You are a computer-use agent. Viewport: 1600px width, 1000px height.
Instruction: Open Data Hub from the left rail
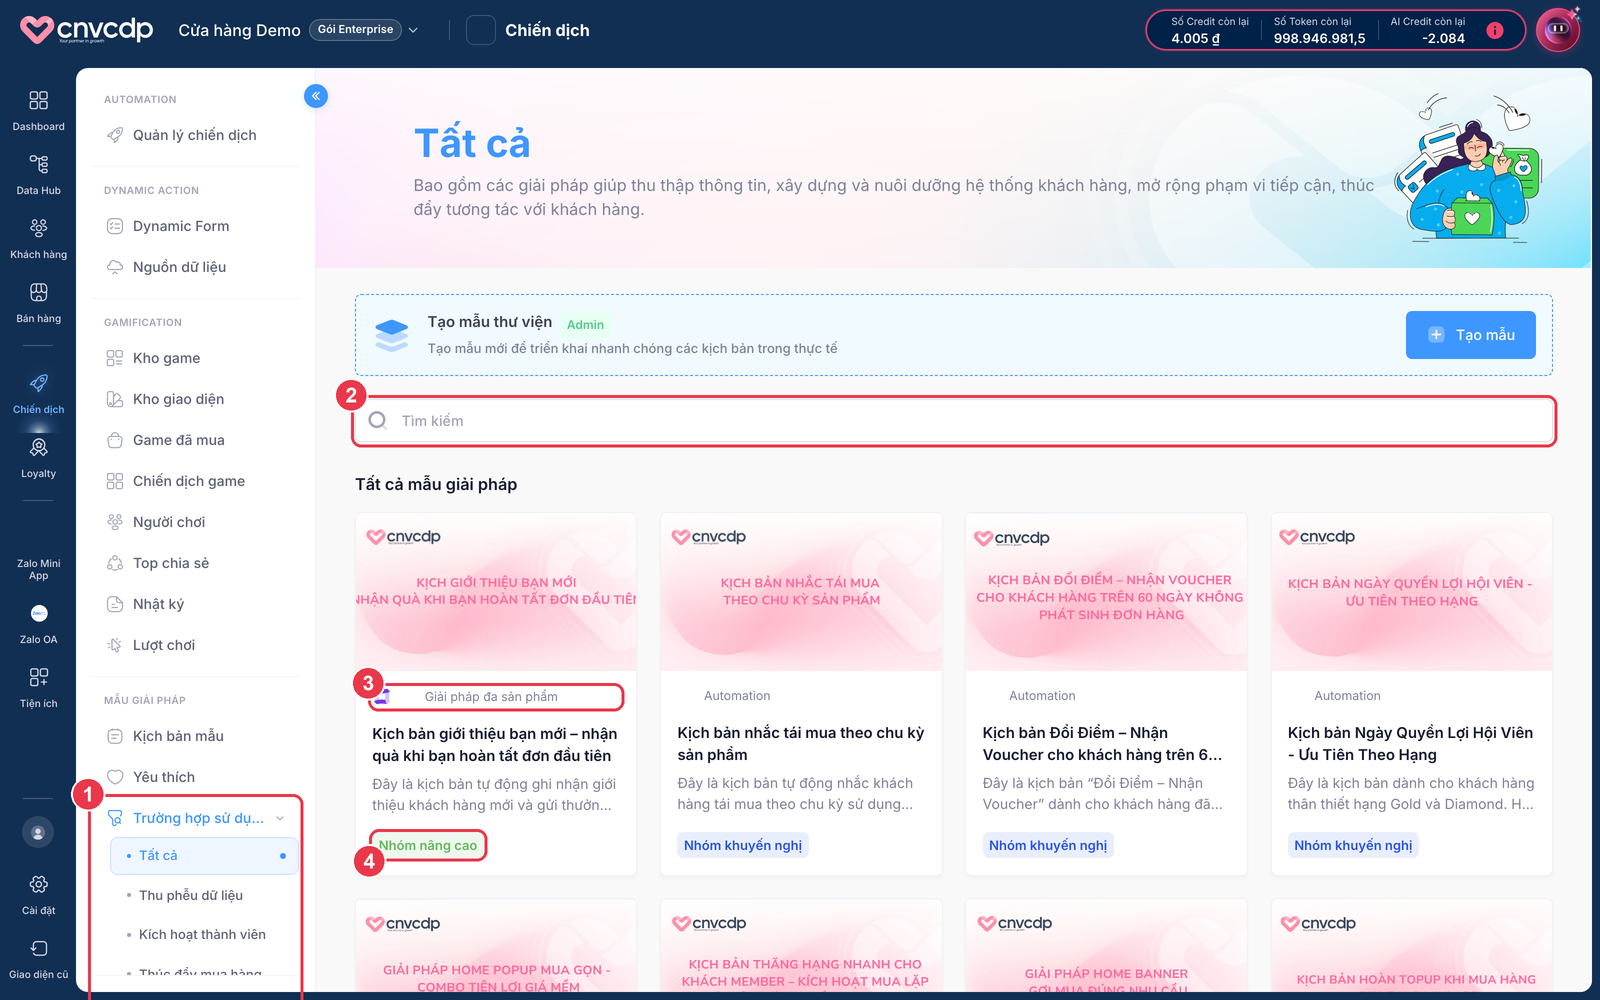[38, 165]
